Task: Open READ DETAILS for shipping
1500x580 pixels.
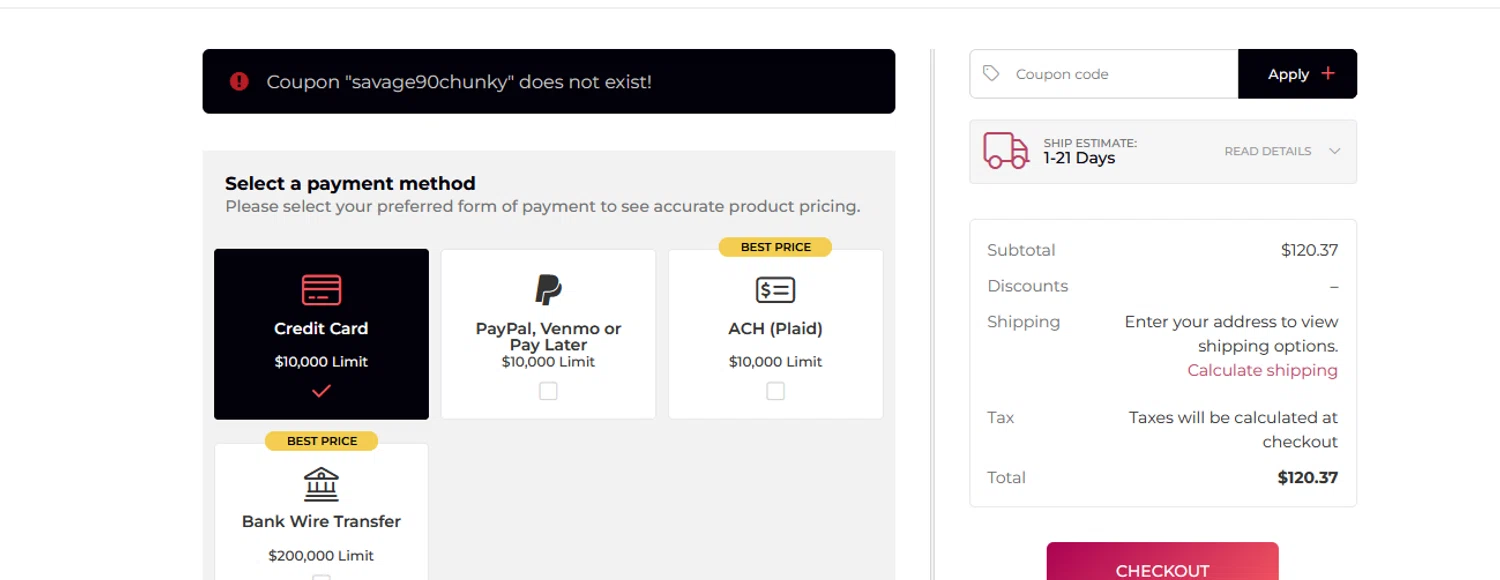Action: 1267,151
